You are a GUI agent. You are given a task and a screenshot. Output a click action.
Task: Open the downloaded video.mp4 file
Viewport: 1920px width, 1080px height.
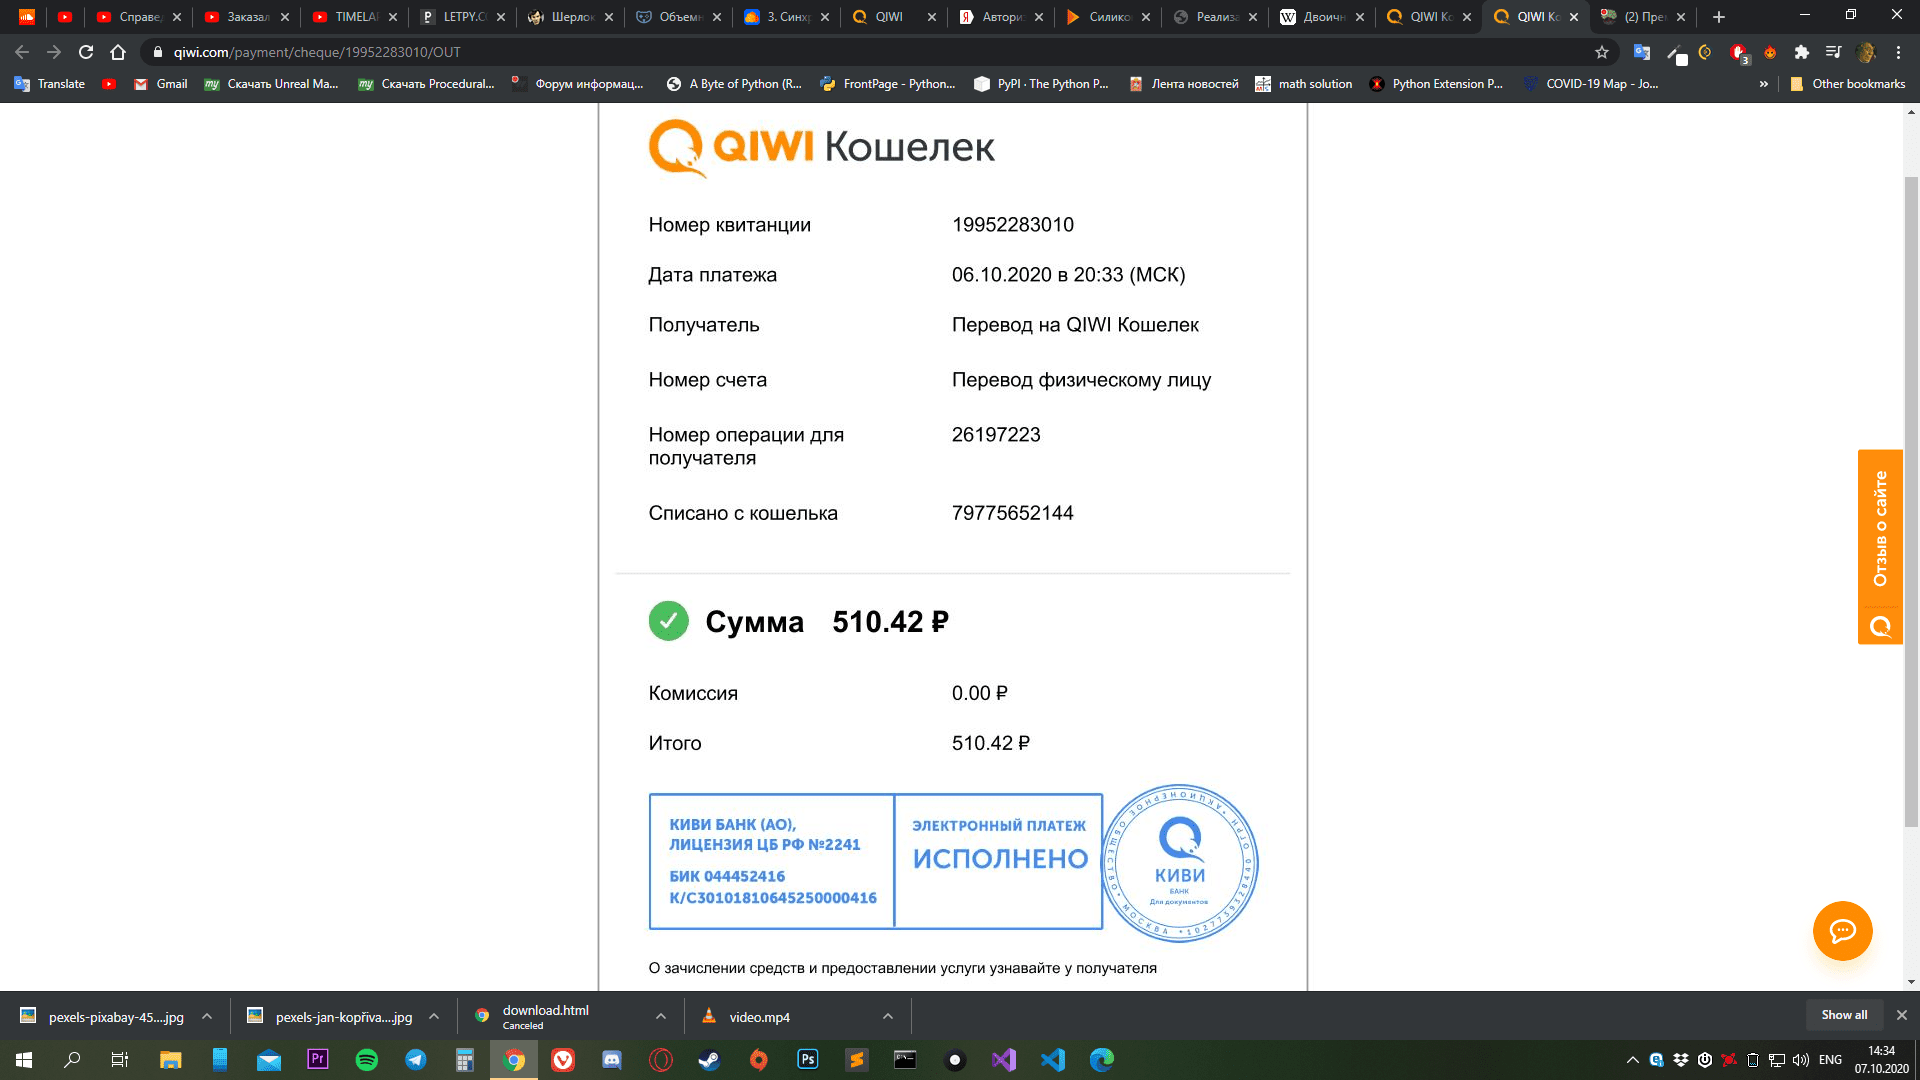759,1017
